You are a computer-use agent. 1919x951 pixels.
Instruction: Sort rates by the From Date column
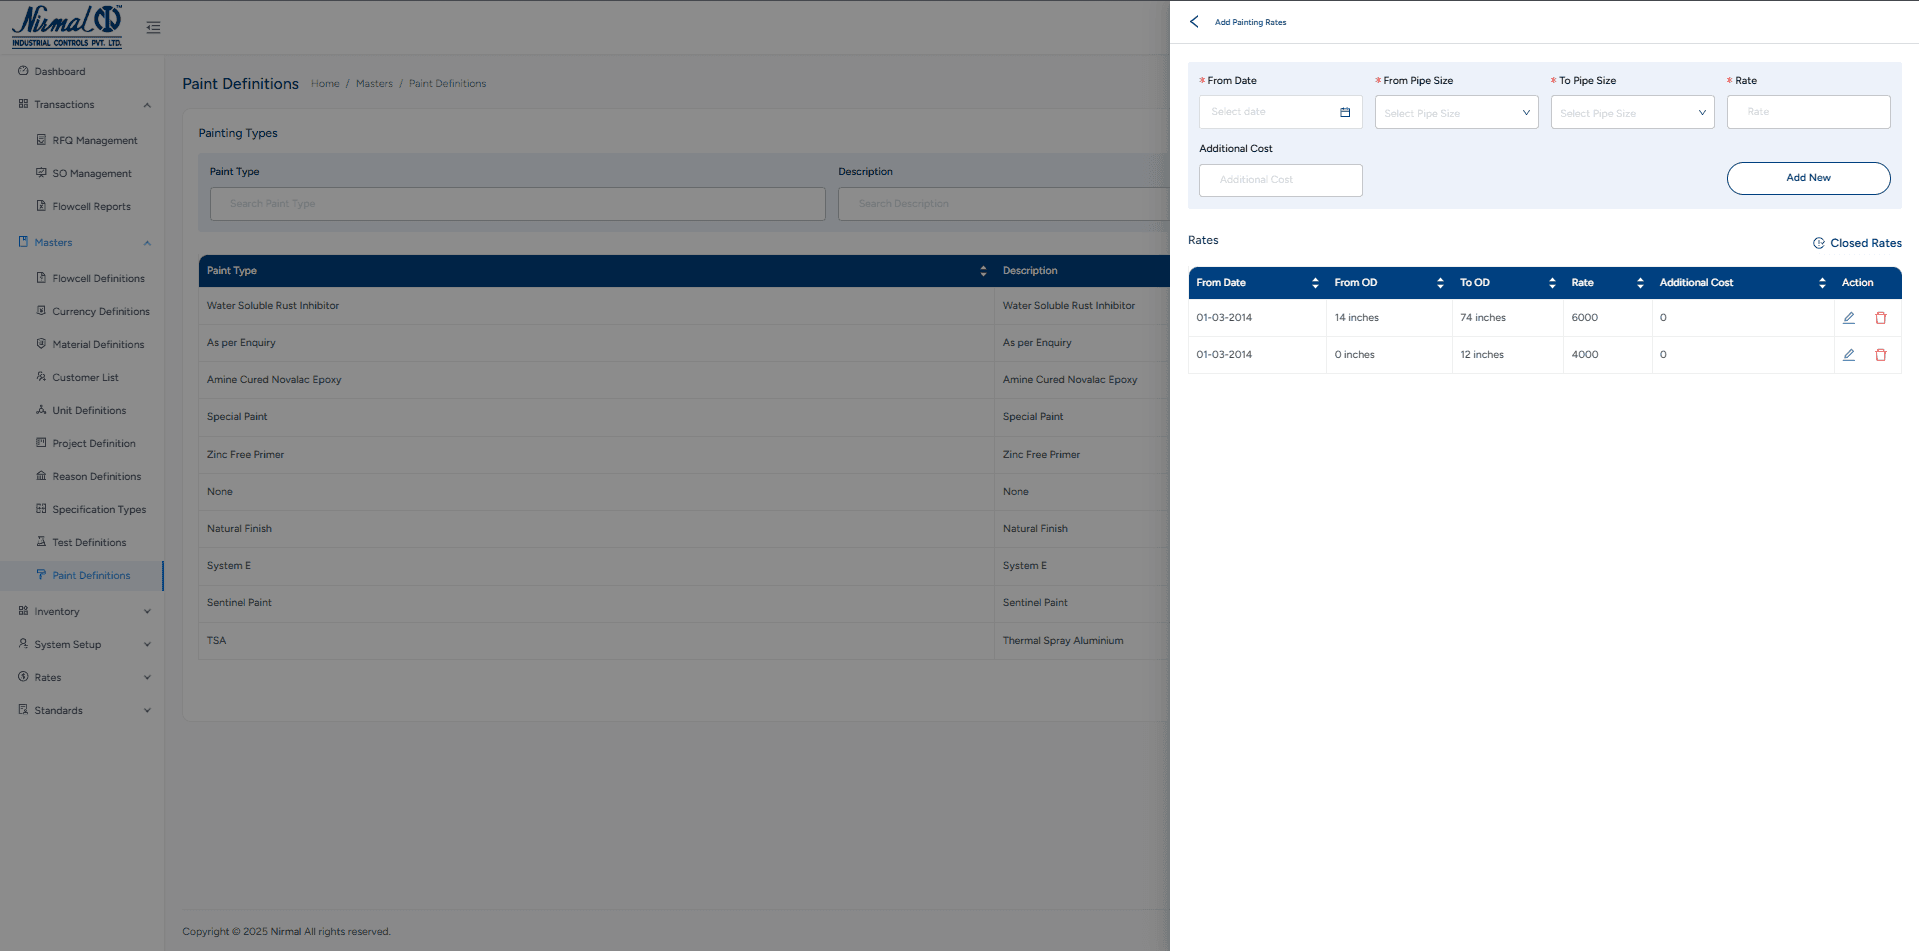[x=1314, y=283]
